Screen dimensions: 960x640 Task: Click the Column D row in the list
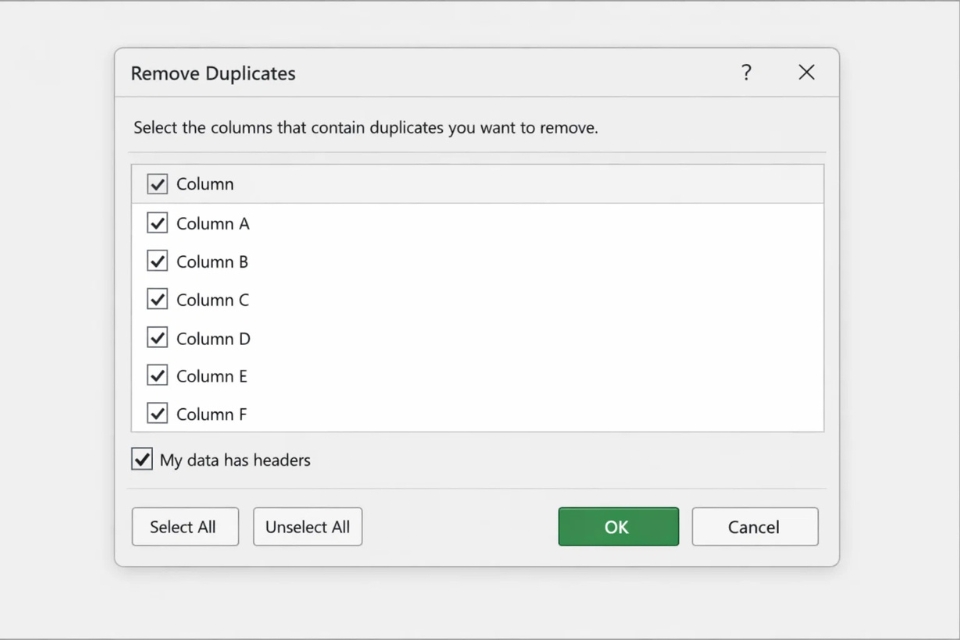400,337
